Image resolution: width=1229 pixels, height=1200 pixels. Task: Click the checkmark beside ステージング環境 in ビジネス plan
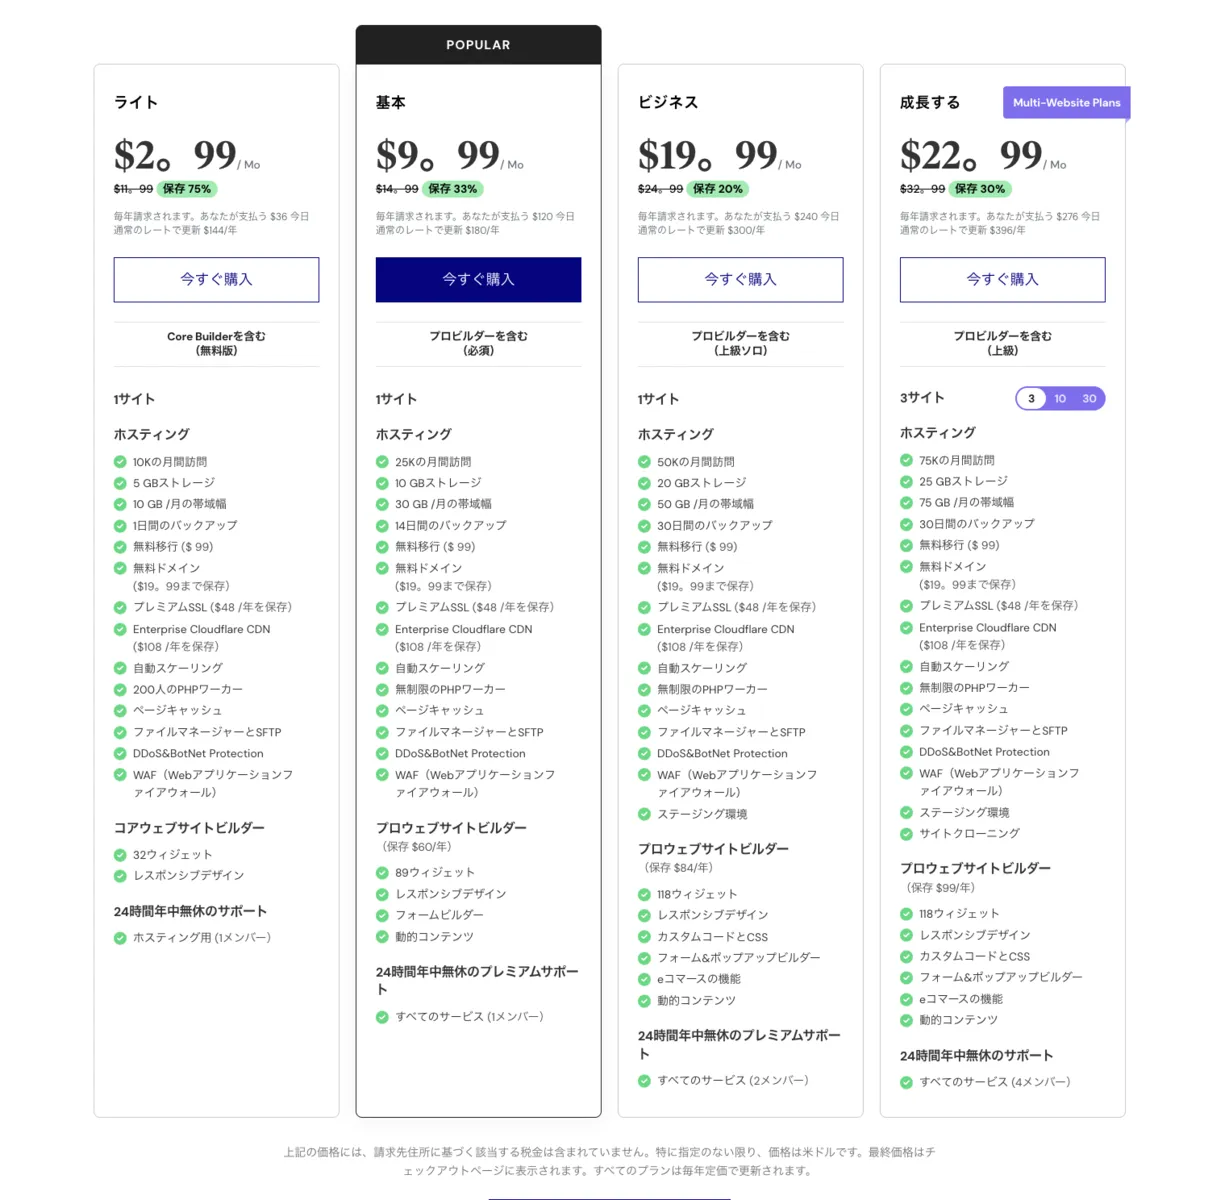click(x=644, y=814)
